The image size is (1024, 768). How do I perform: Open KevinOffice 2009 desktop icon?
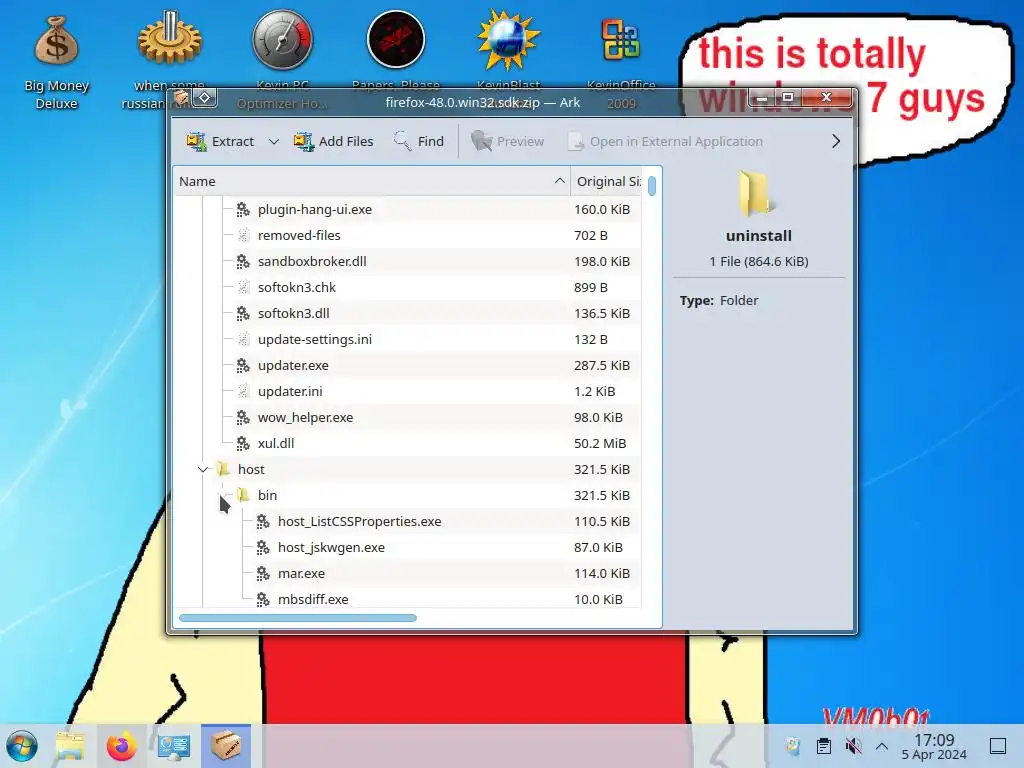click(621, 40)
